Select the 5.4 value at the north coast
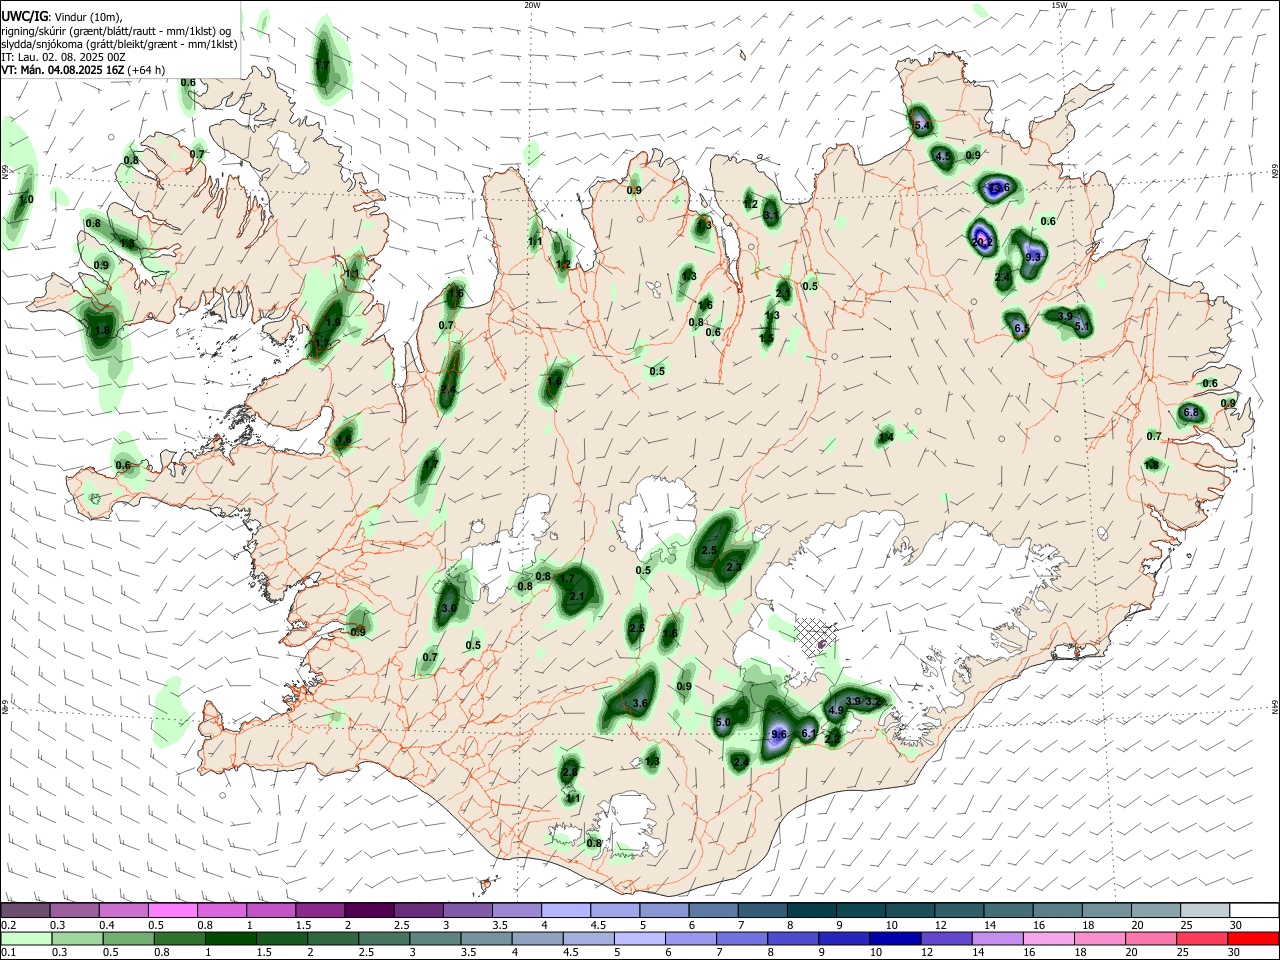 (x=923, y=125)
